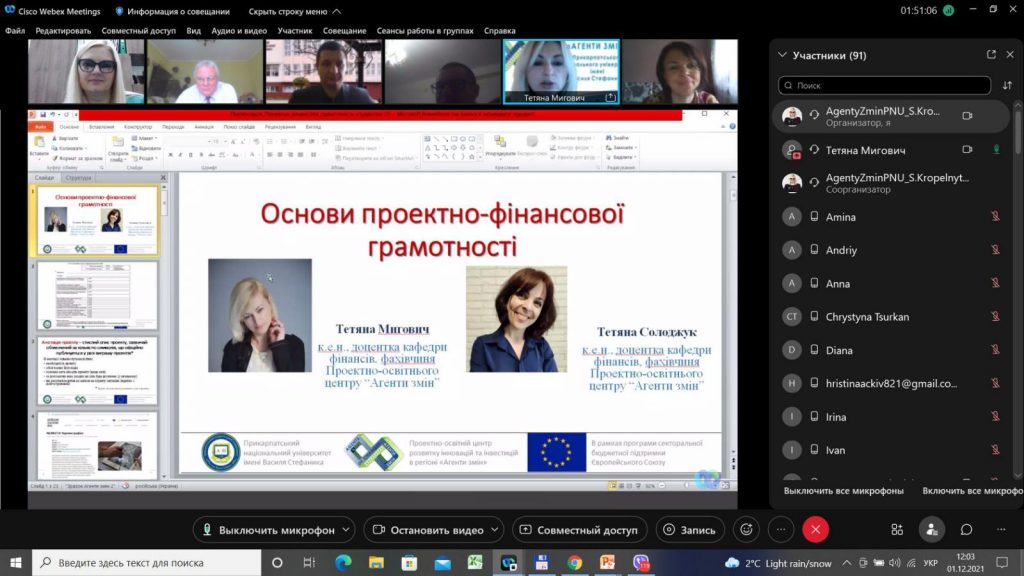
Task: Open the apps layout icon
Action: (x=897, y=530)
